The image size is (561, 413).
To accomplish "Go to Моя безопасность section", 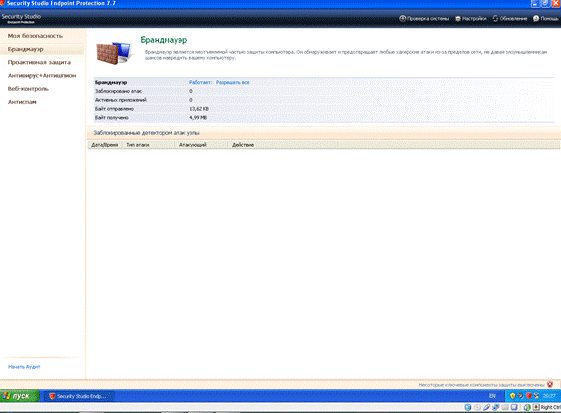I will tap(35, 36).
